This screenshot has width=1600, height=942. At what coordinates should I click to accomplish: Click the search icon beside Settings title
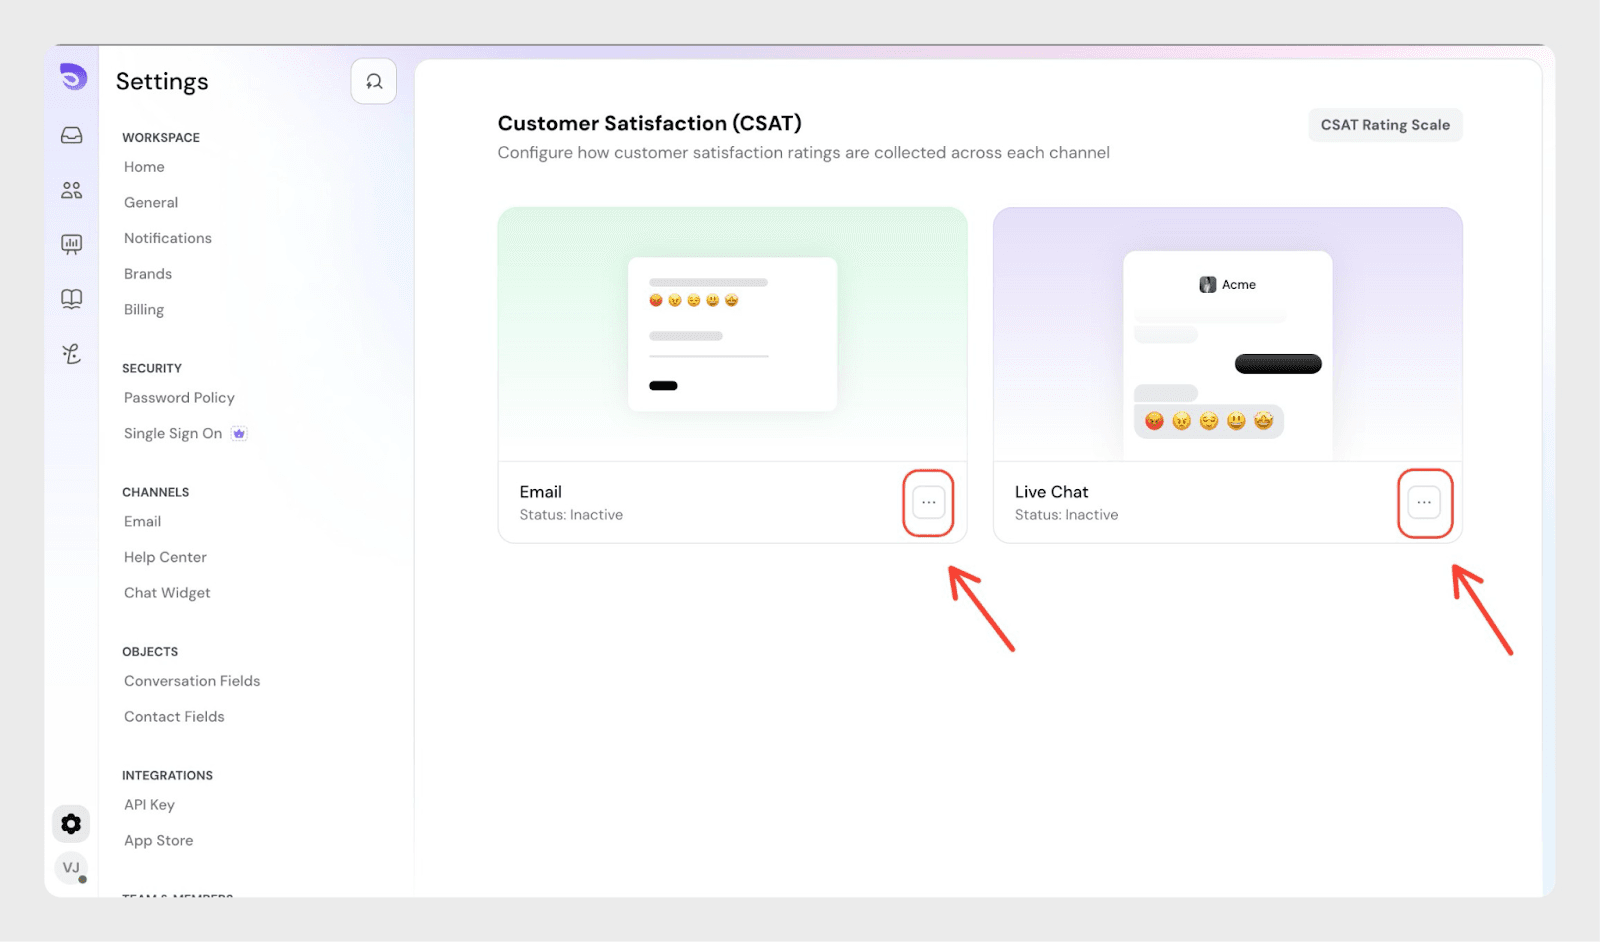pos(374,82)
